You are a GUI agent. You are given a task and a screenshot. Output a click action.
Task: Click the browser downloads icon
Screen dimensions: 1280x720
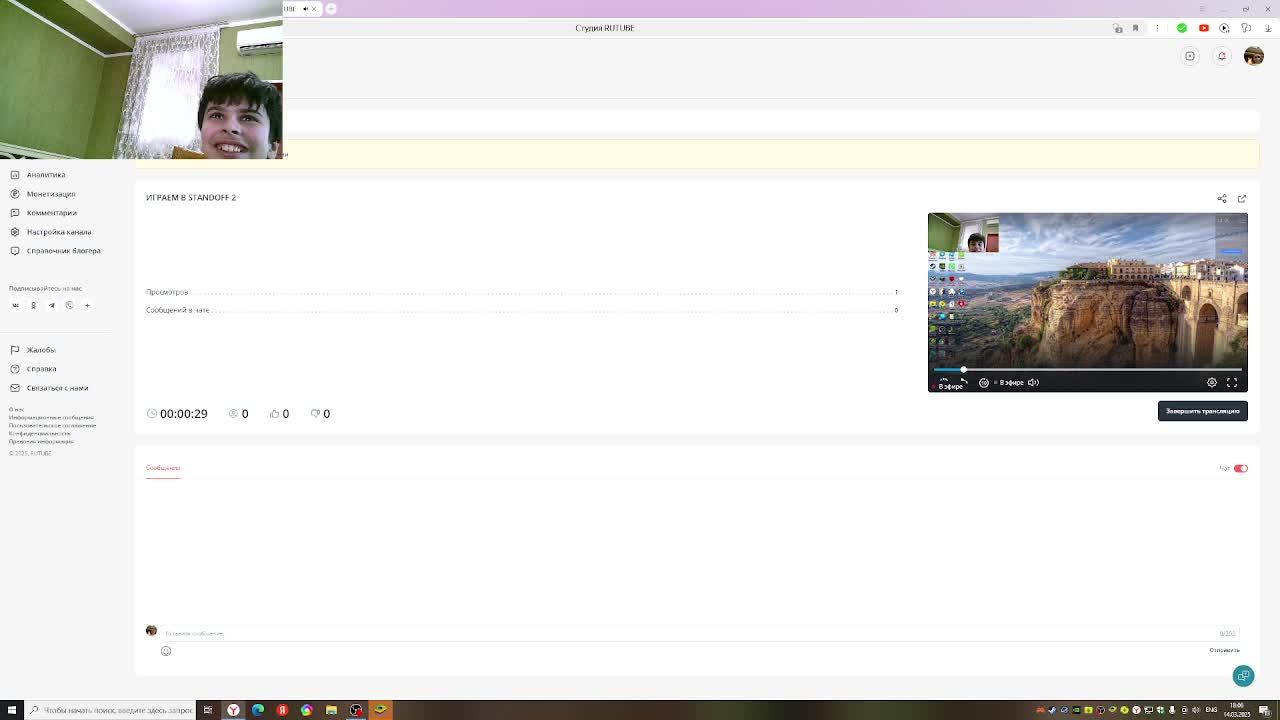[1268, 28]
